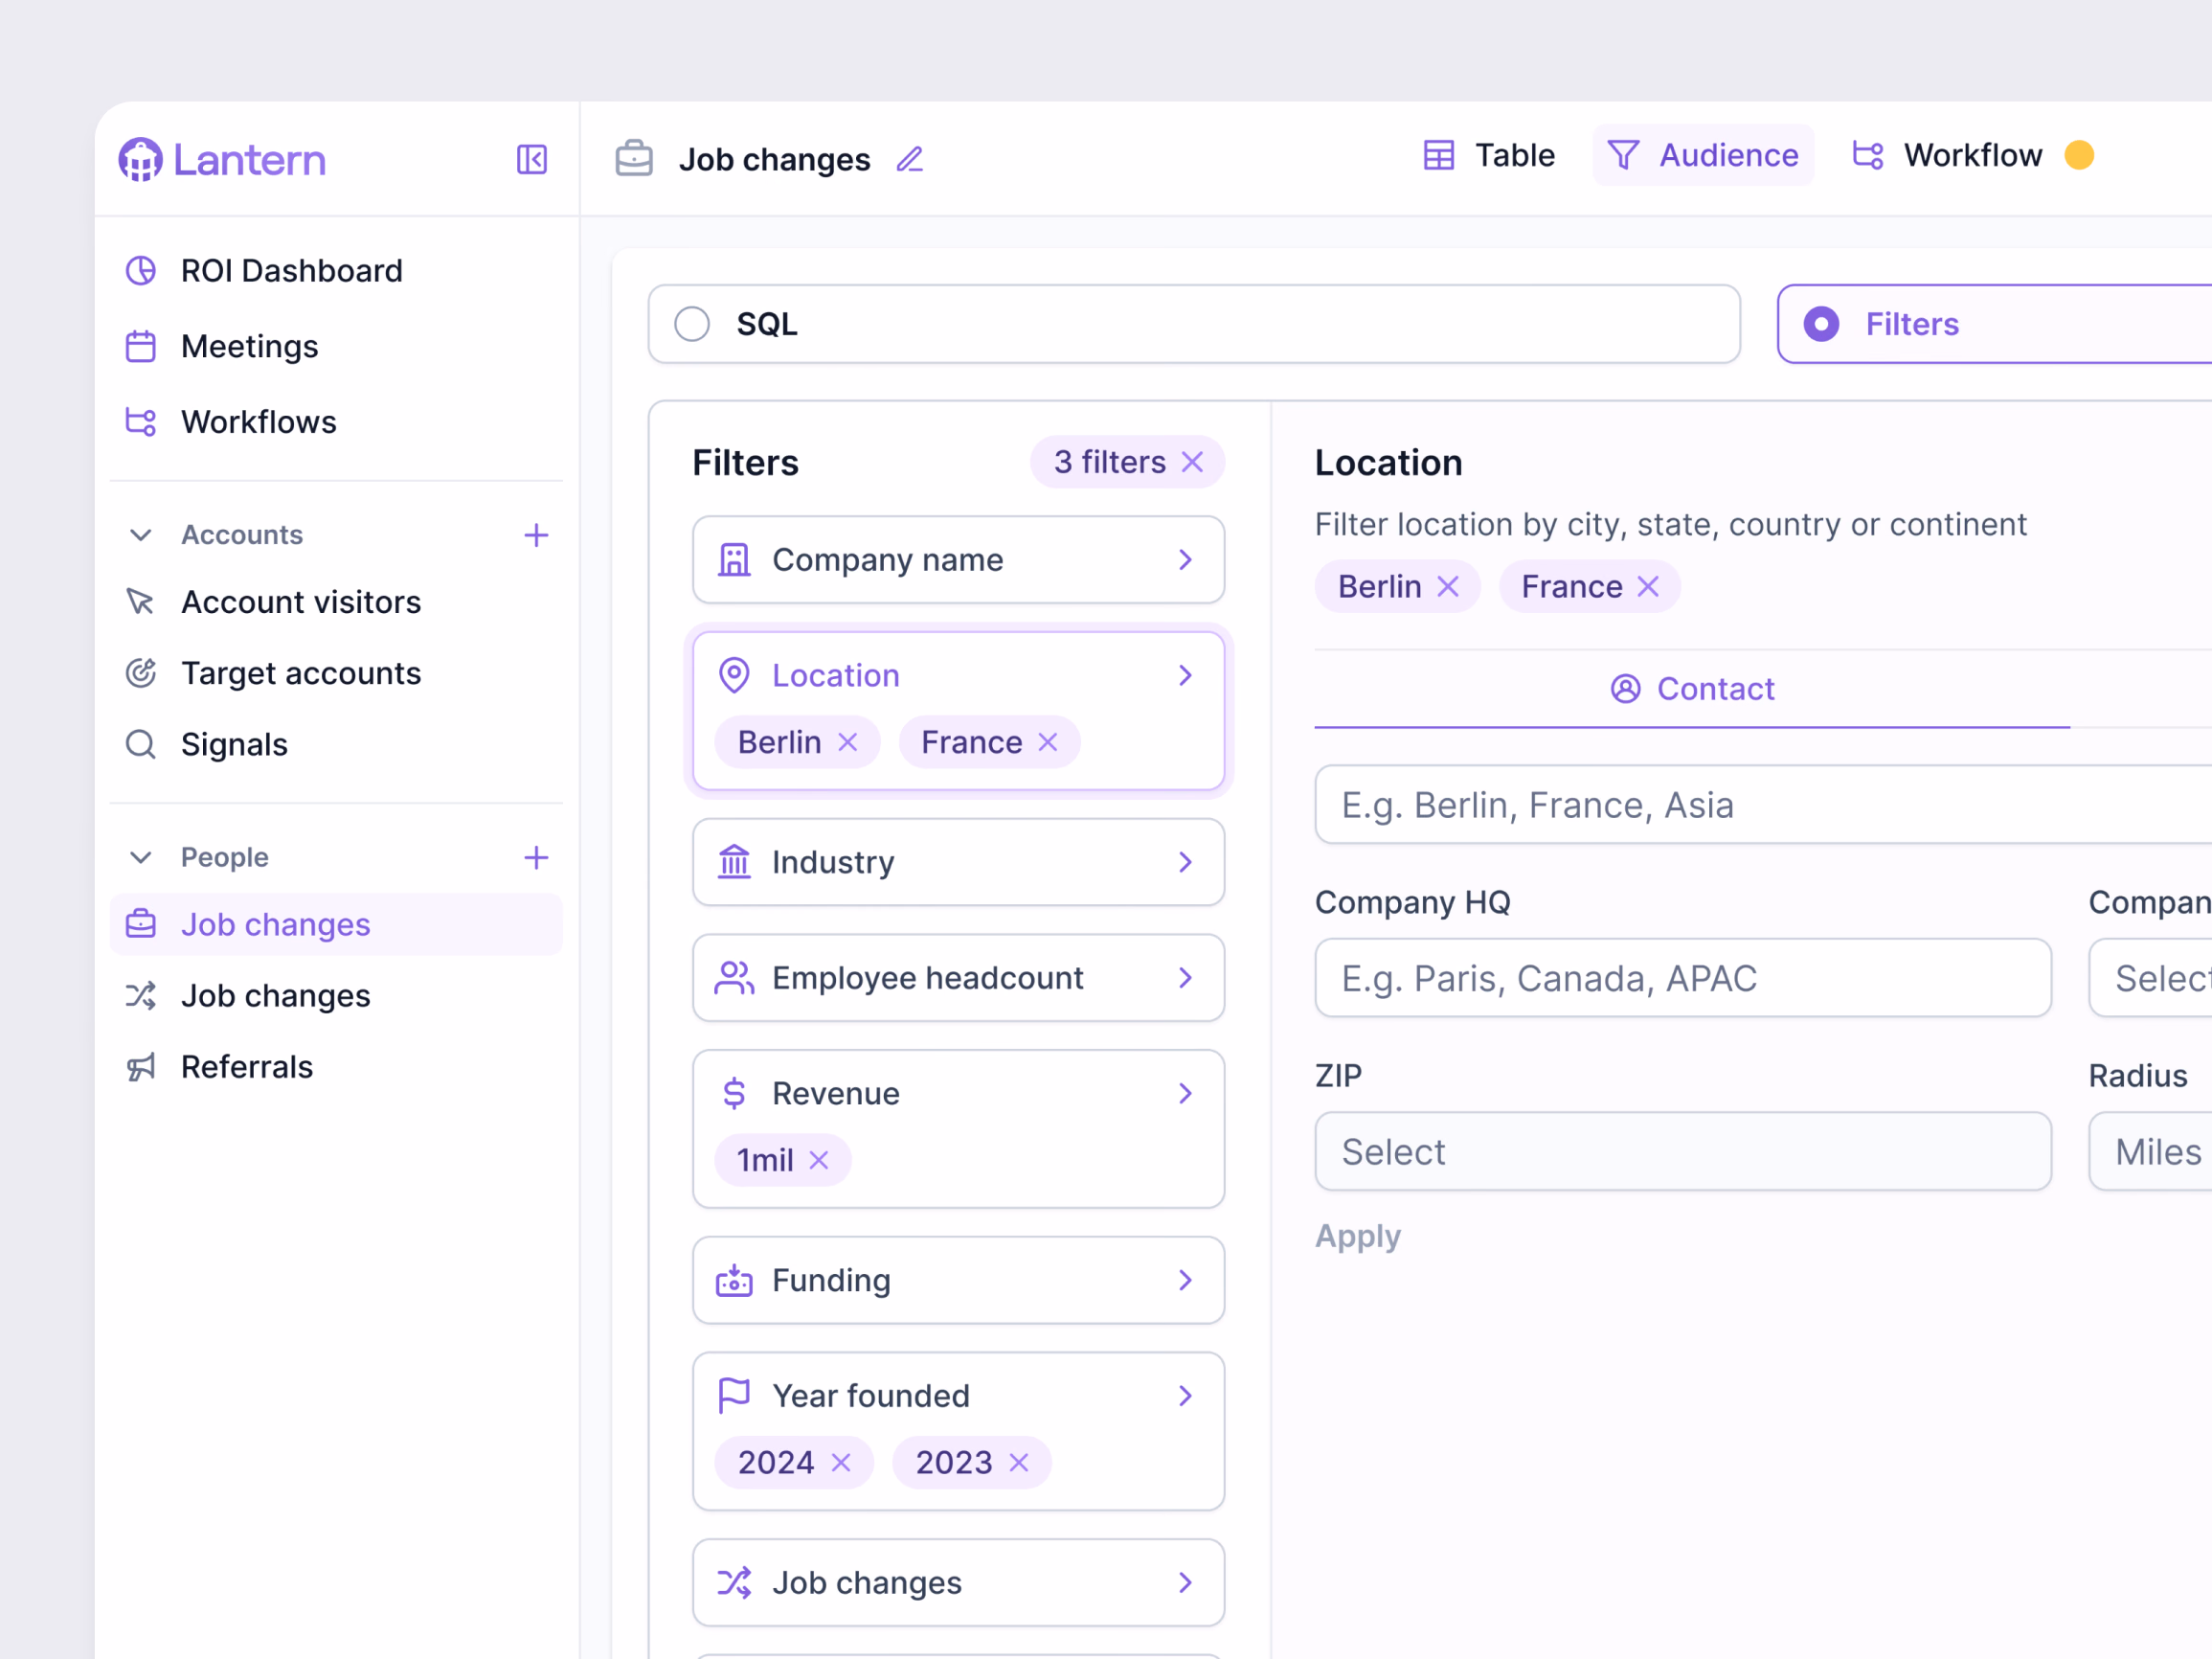This screenshot has height=1659, width=2212.
Task: Open the bottom Job changes filter card
Action: 958,1582
